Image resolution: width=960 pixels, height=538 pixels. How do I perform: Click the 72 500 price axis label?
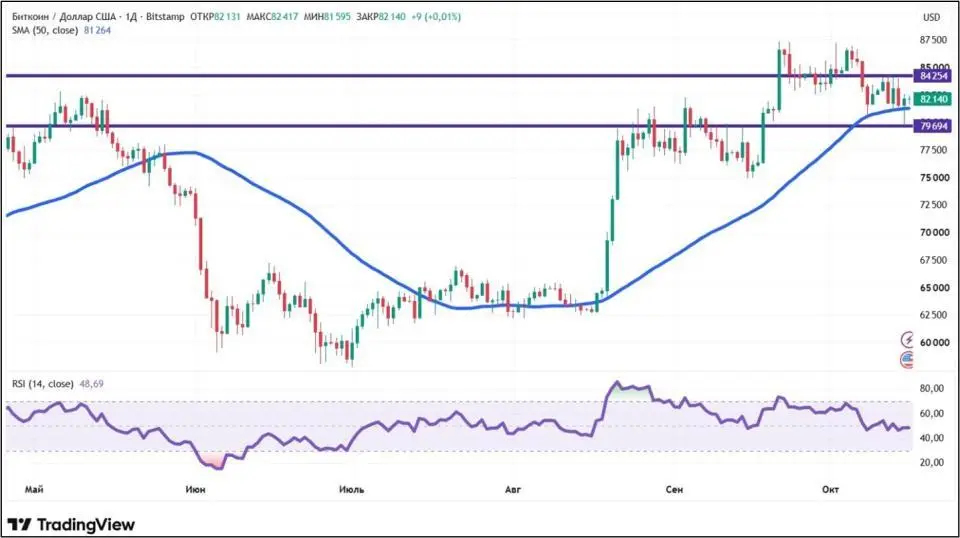tap(934, 204)
